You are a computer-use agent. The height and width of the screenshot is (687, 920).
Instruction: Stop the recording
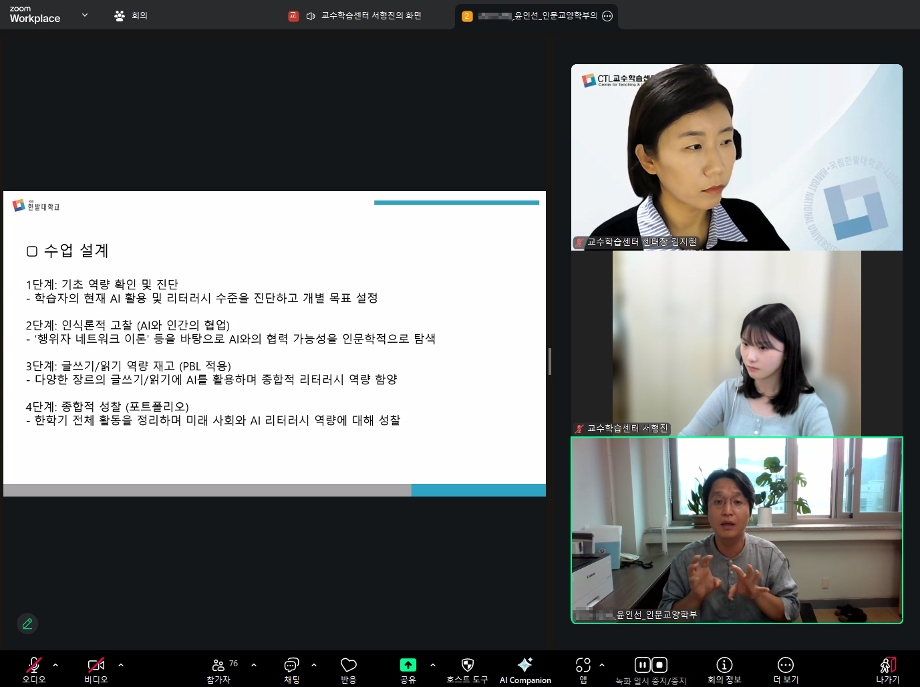point(659,665)
